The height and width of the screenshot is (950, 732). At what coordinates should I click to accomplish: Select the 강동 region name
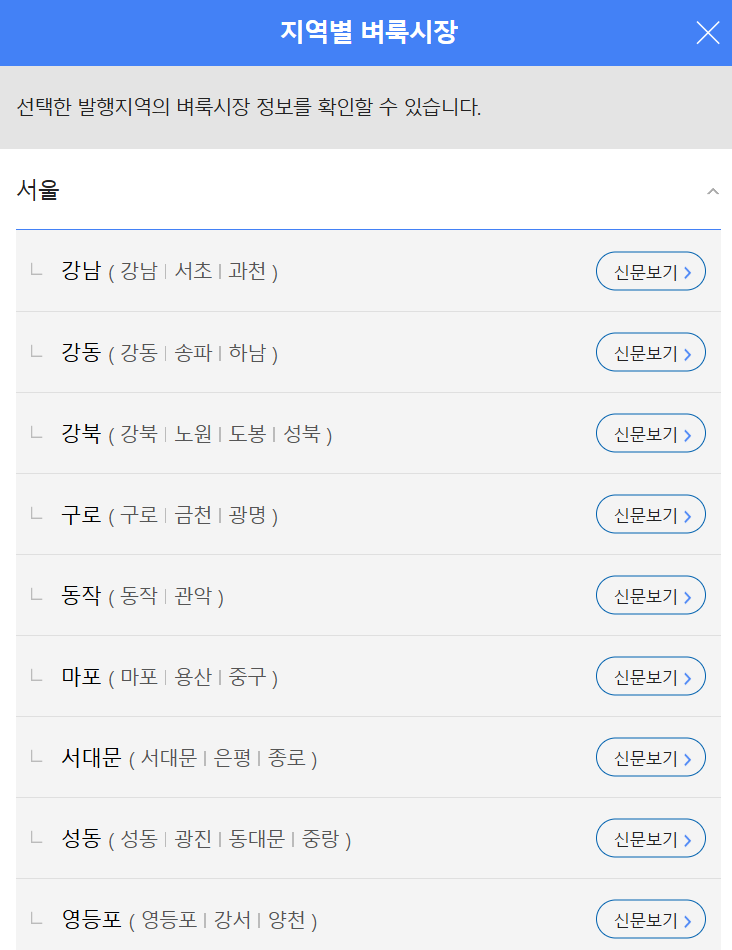click(81, 352)
